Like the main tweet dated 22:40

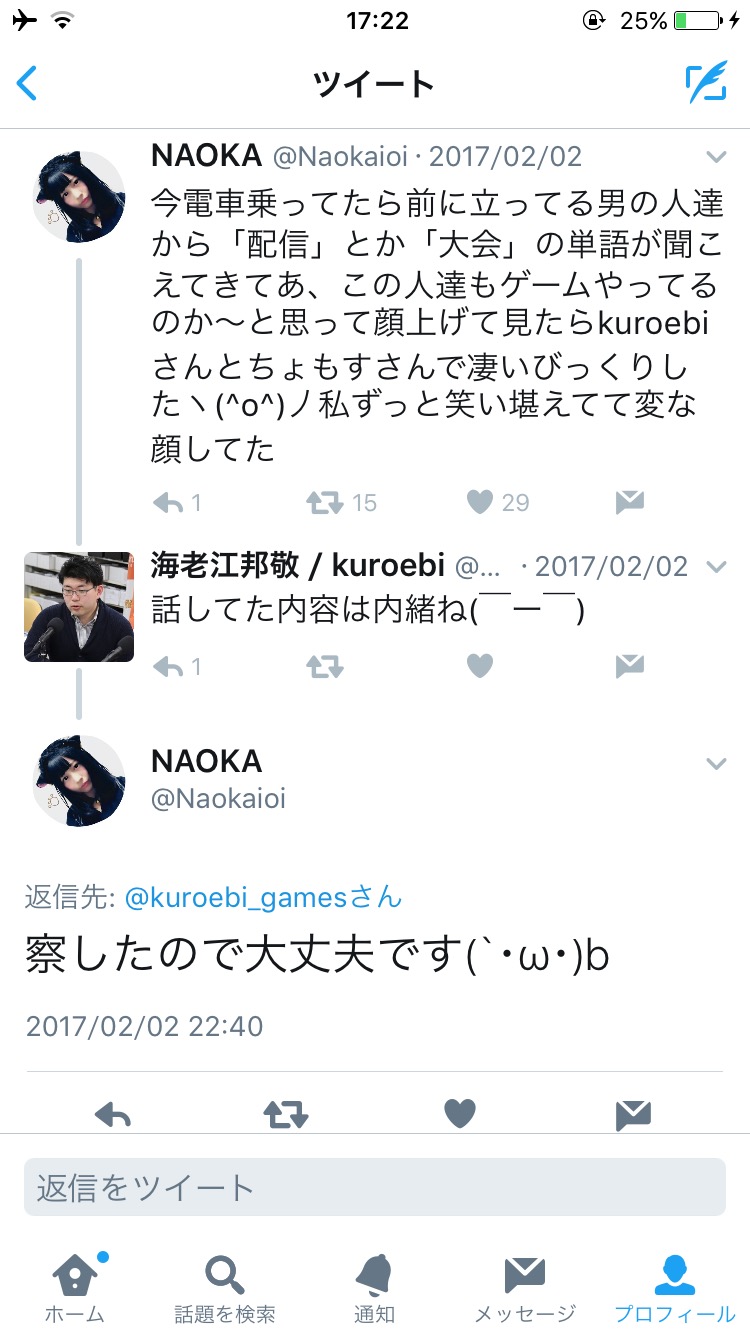pyautogui.click(x=460, y=1114)
